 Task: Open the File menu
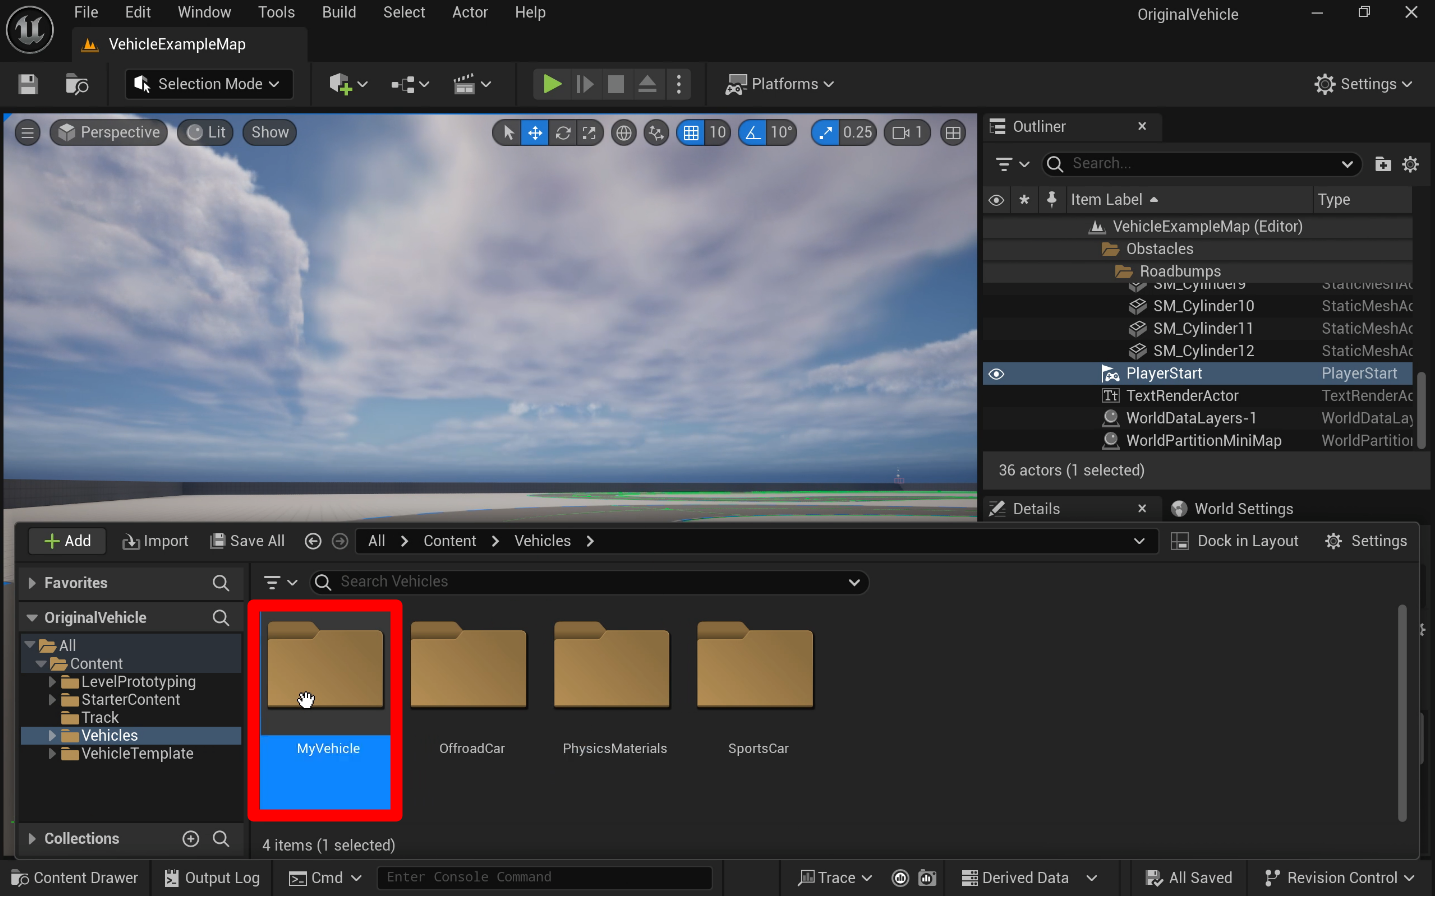pos(86,12)
